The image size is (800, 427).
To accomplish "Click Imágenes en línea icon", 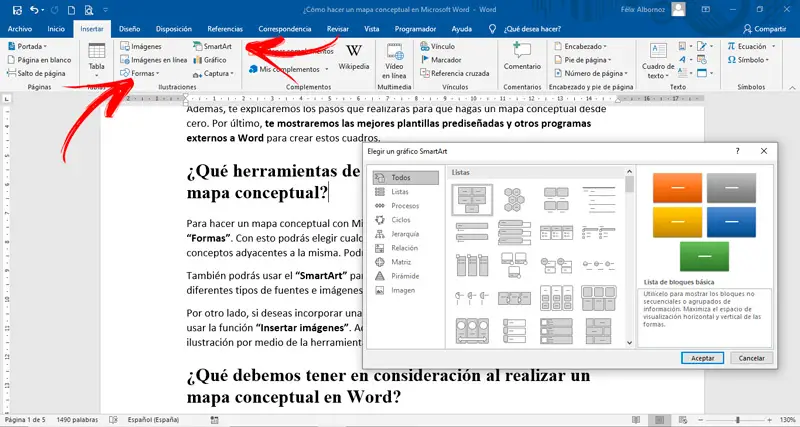I will click(x=154, y=60).
